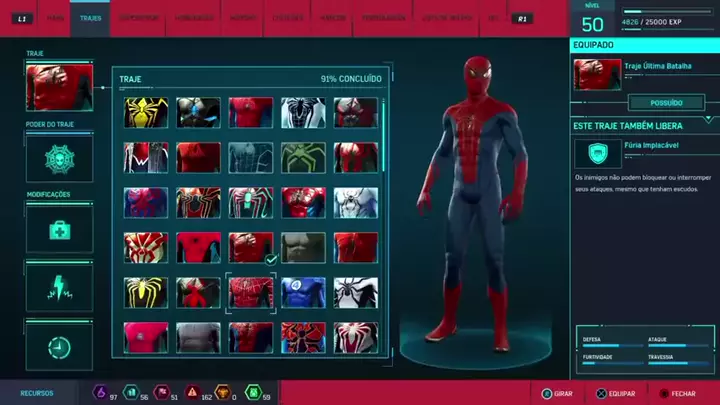The image size is (720, 405).
Task: Open the Dispositivos tab
Action: (x=139, y=18)
